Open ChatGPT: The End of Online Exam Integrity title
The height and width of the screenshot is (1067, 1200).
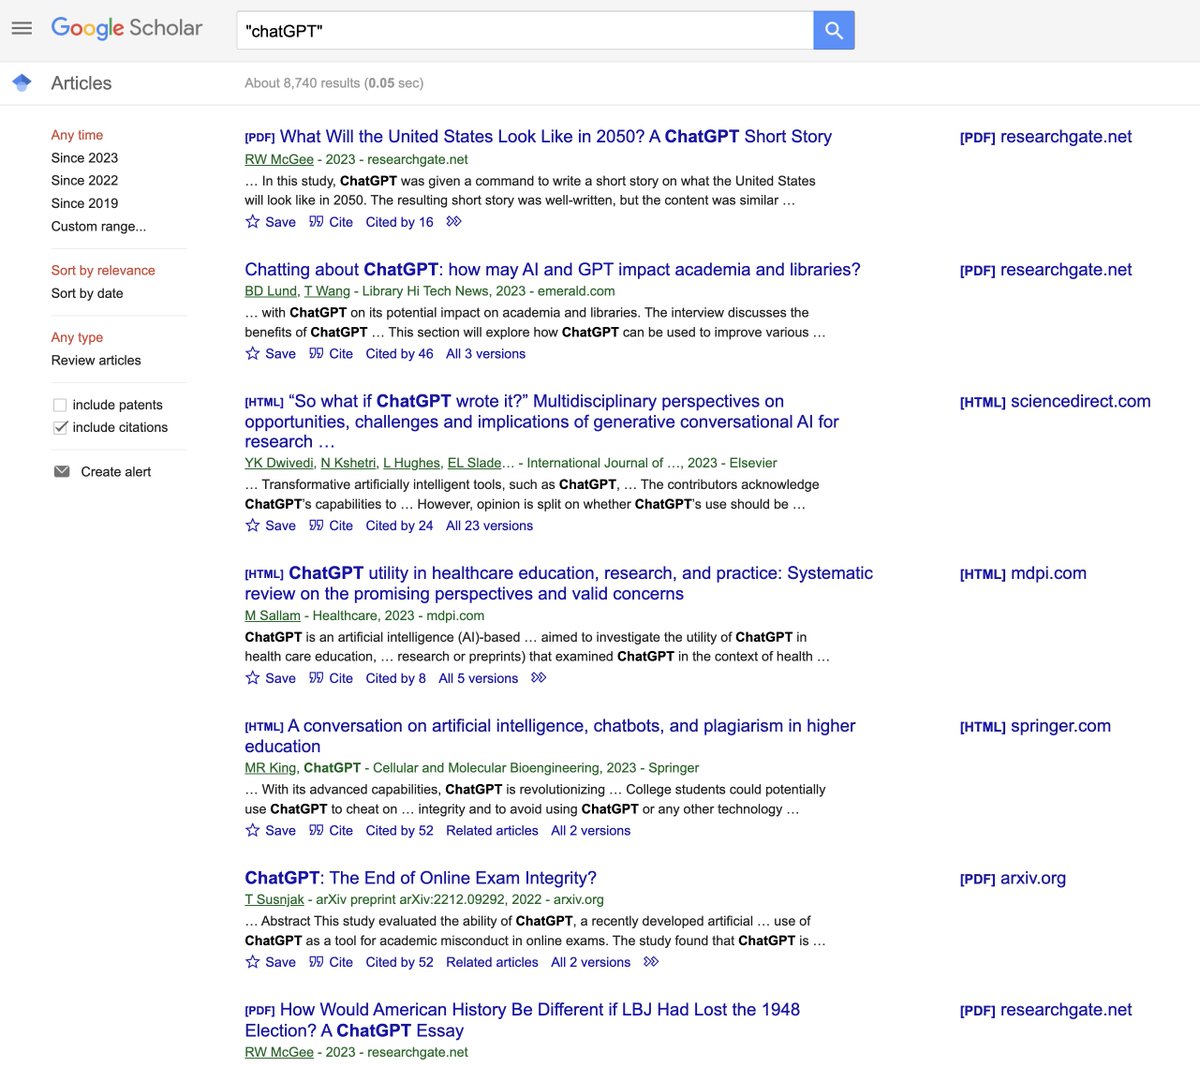pyautogui.click(x=421, y=878)
